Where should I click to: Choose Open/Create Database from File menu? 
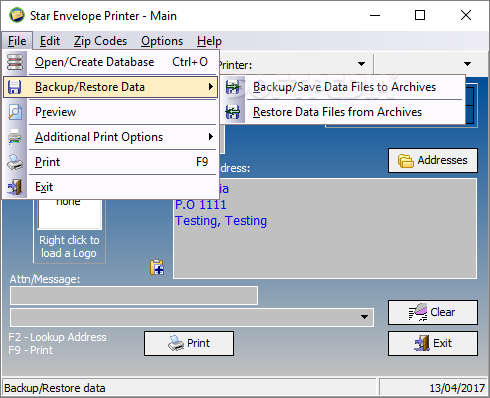click(x=111, y=62)
